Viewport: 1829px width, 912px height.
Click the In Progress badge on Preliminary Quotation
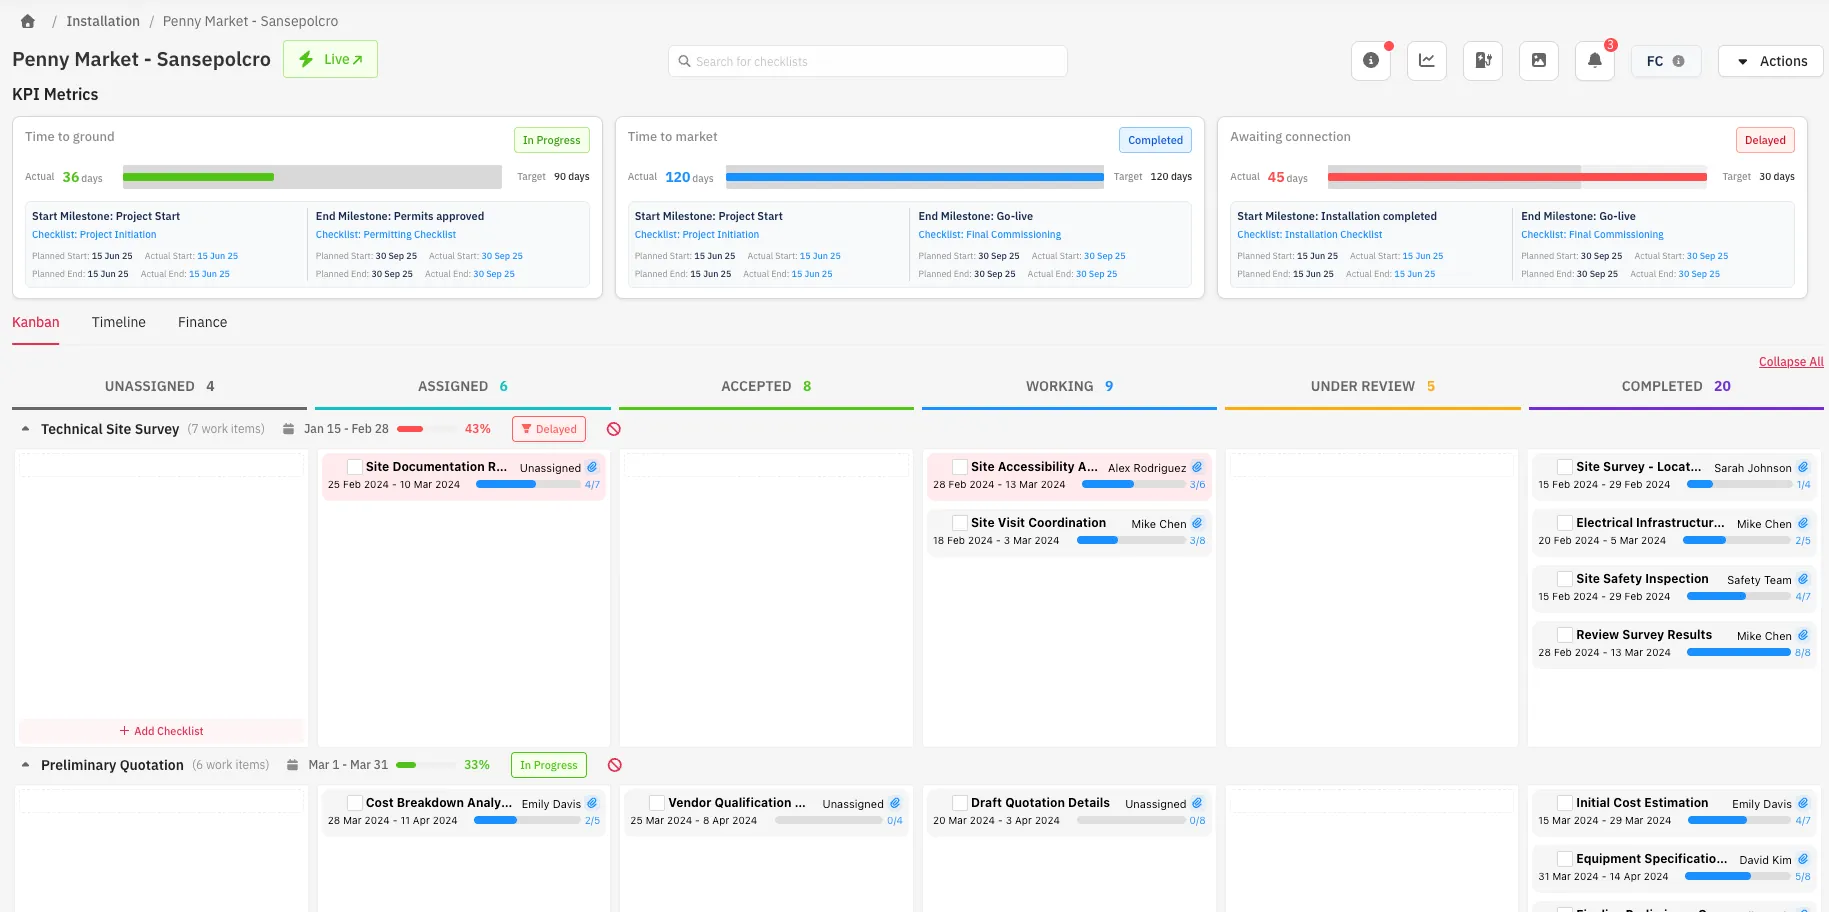click(x=549, y=765)
